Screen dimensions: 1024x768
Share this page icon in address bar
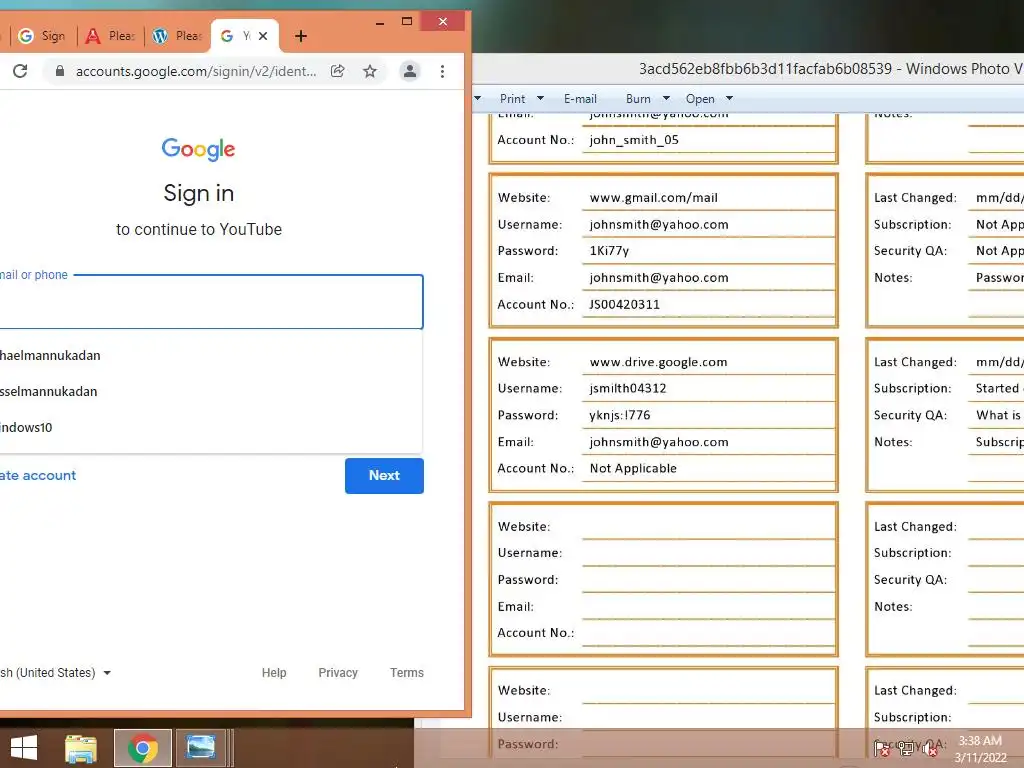(338, 71)
